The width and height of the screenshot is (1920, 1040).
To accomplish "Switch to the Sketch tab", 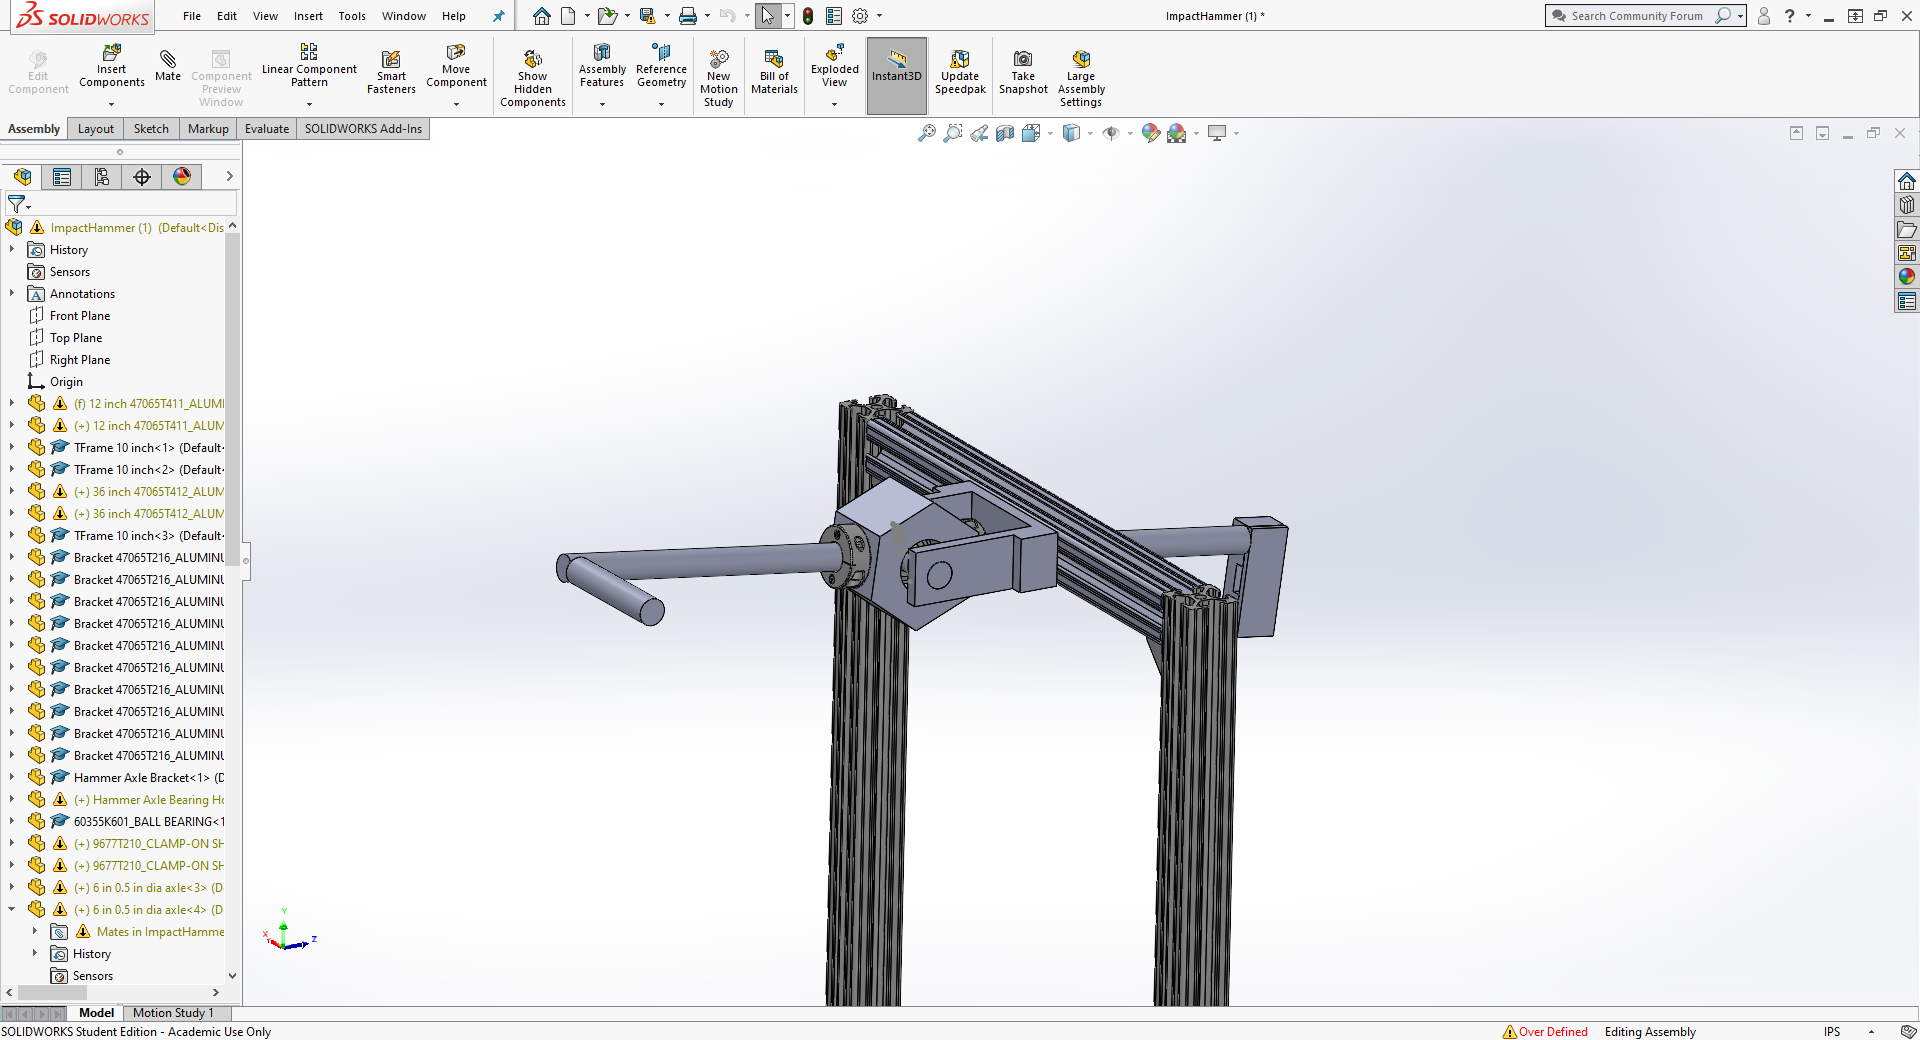I will click(x=151, y=129).
